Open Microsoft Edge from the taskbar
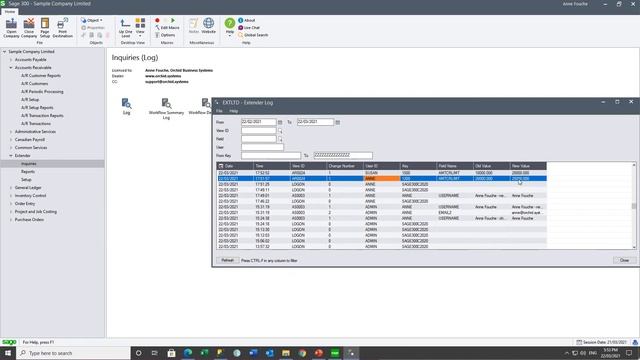 188,353
